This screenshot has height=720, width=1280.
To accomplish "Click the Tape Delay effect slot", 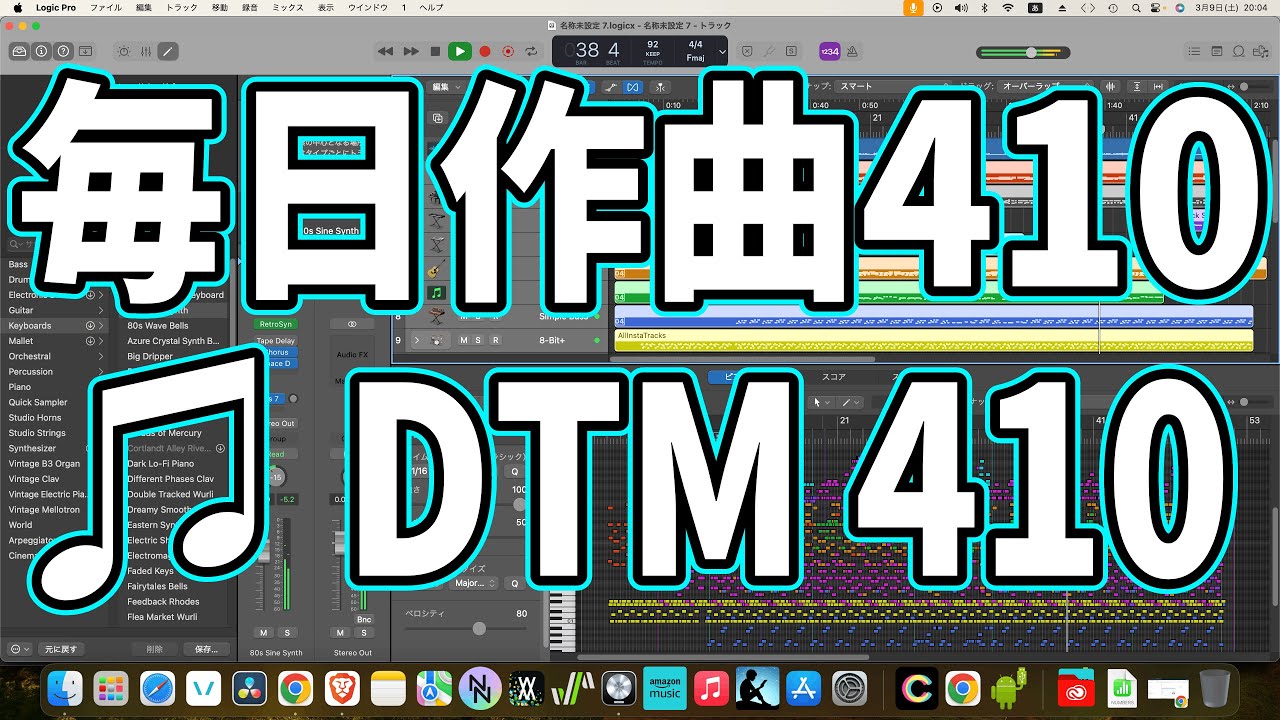I will [275, 341].
